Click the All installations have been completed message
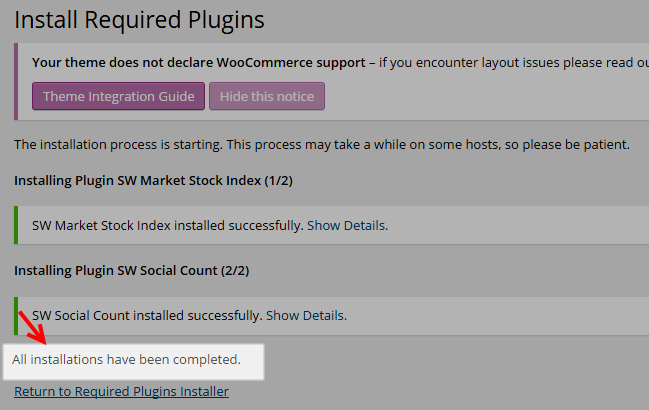 [126, 360]
